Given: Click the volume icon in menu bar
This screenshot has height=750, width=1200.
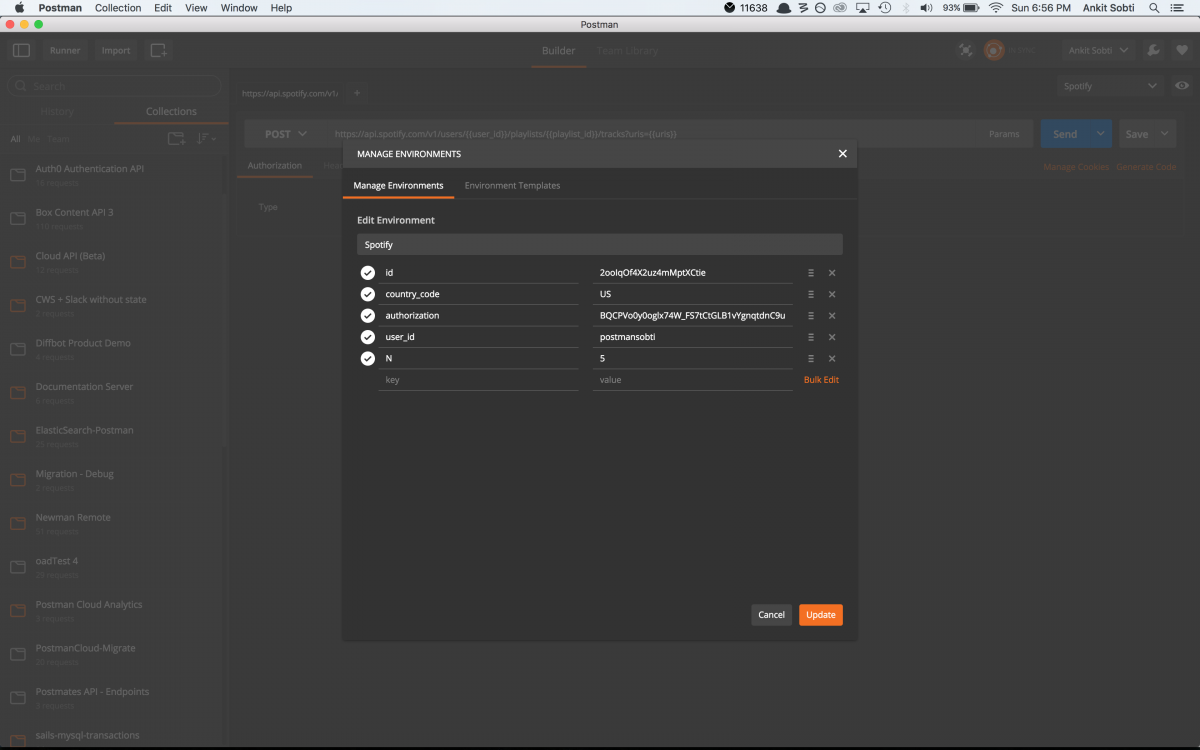Looking at the screenshot, I should pyautogui.click(x=926, y=8).
